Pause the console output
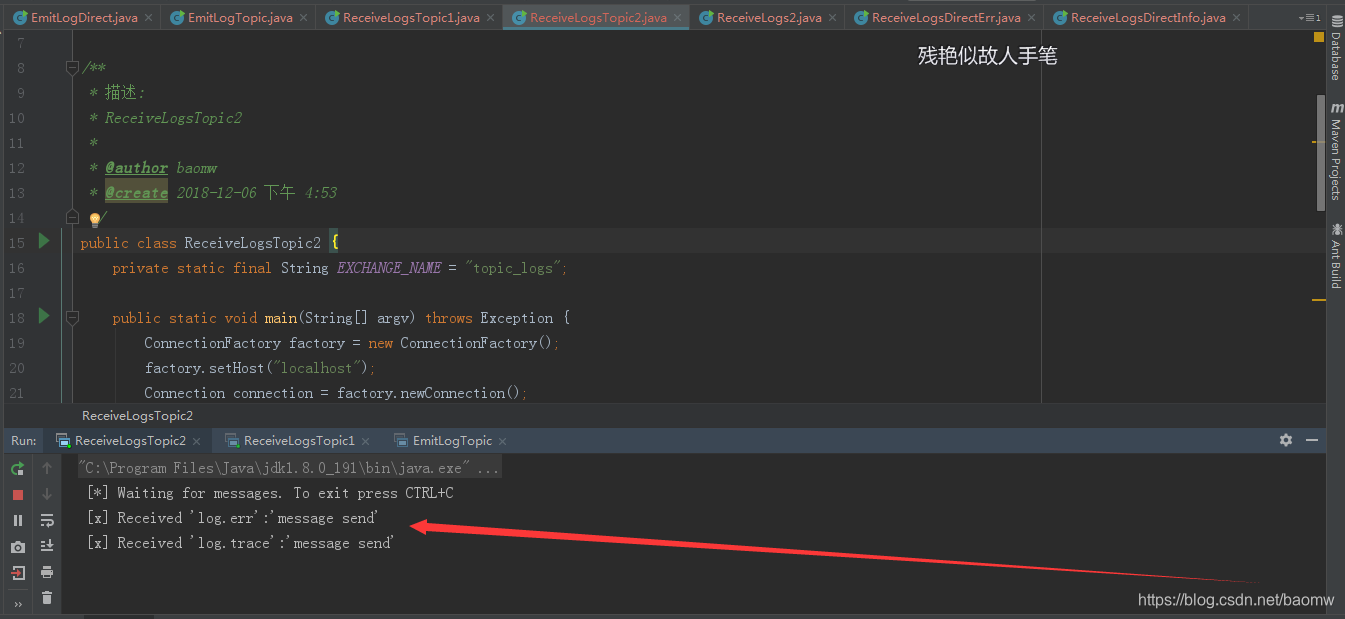The image size is (1345, 619). point(17,520)
